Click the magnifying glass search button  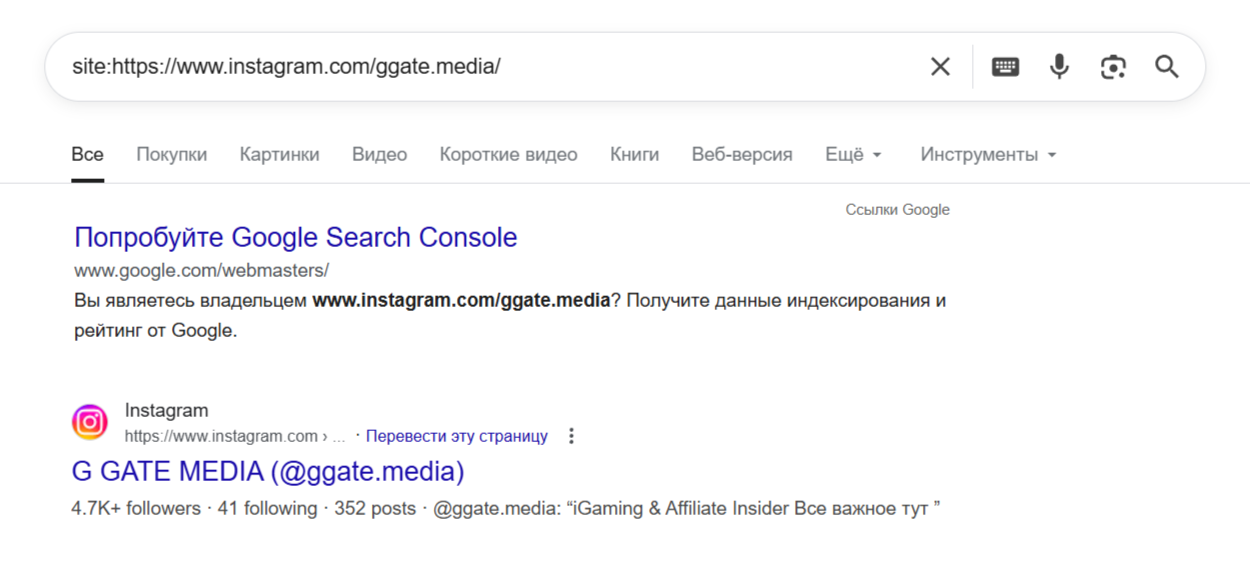(x=1167, y=67)
